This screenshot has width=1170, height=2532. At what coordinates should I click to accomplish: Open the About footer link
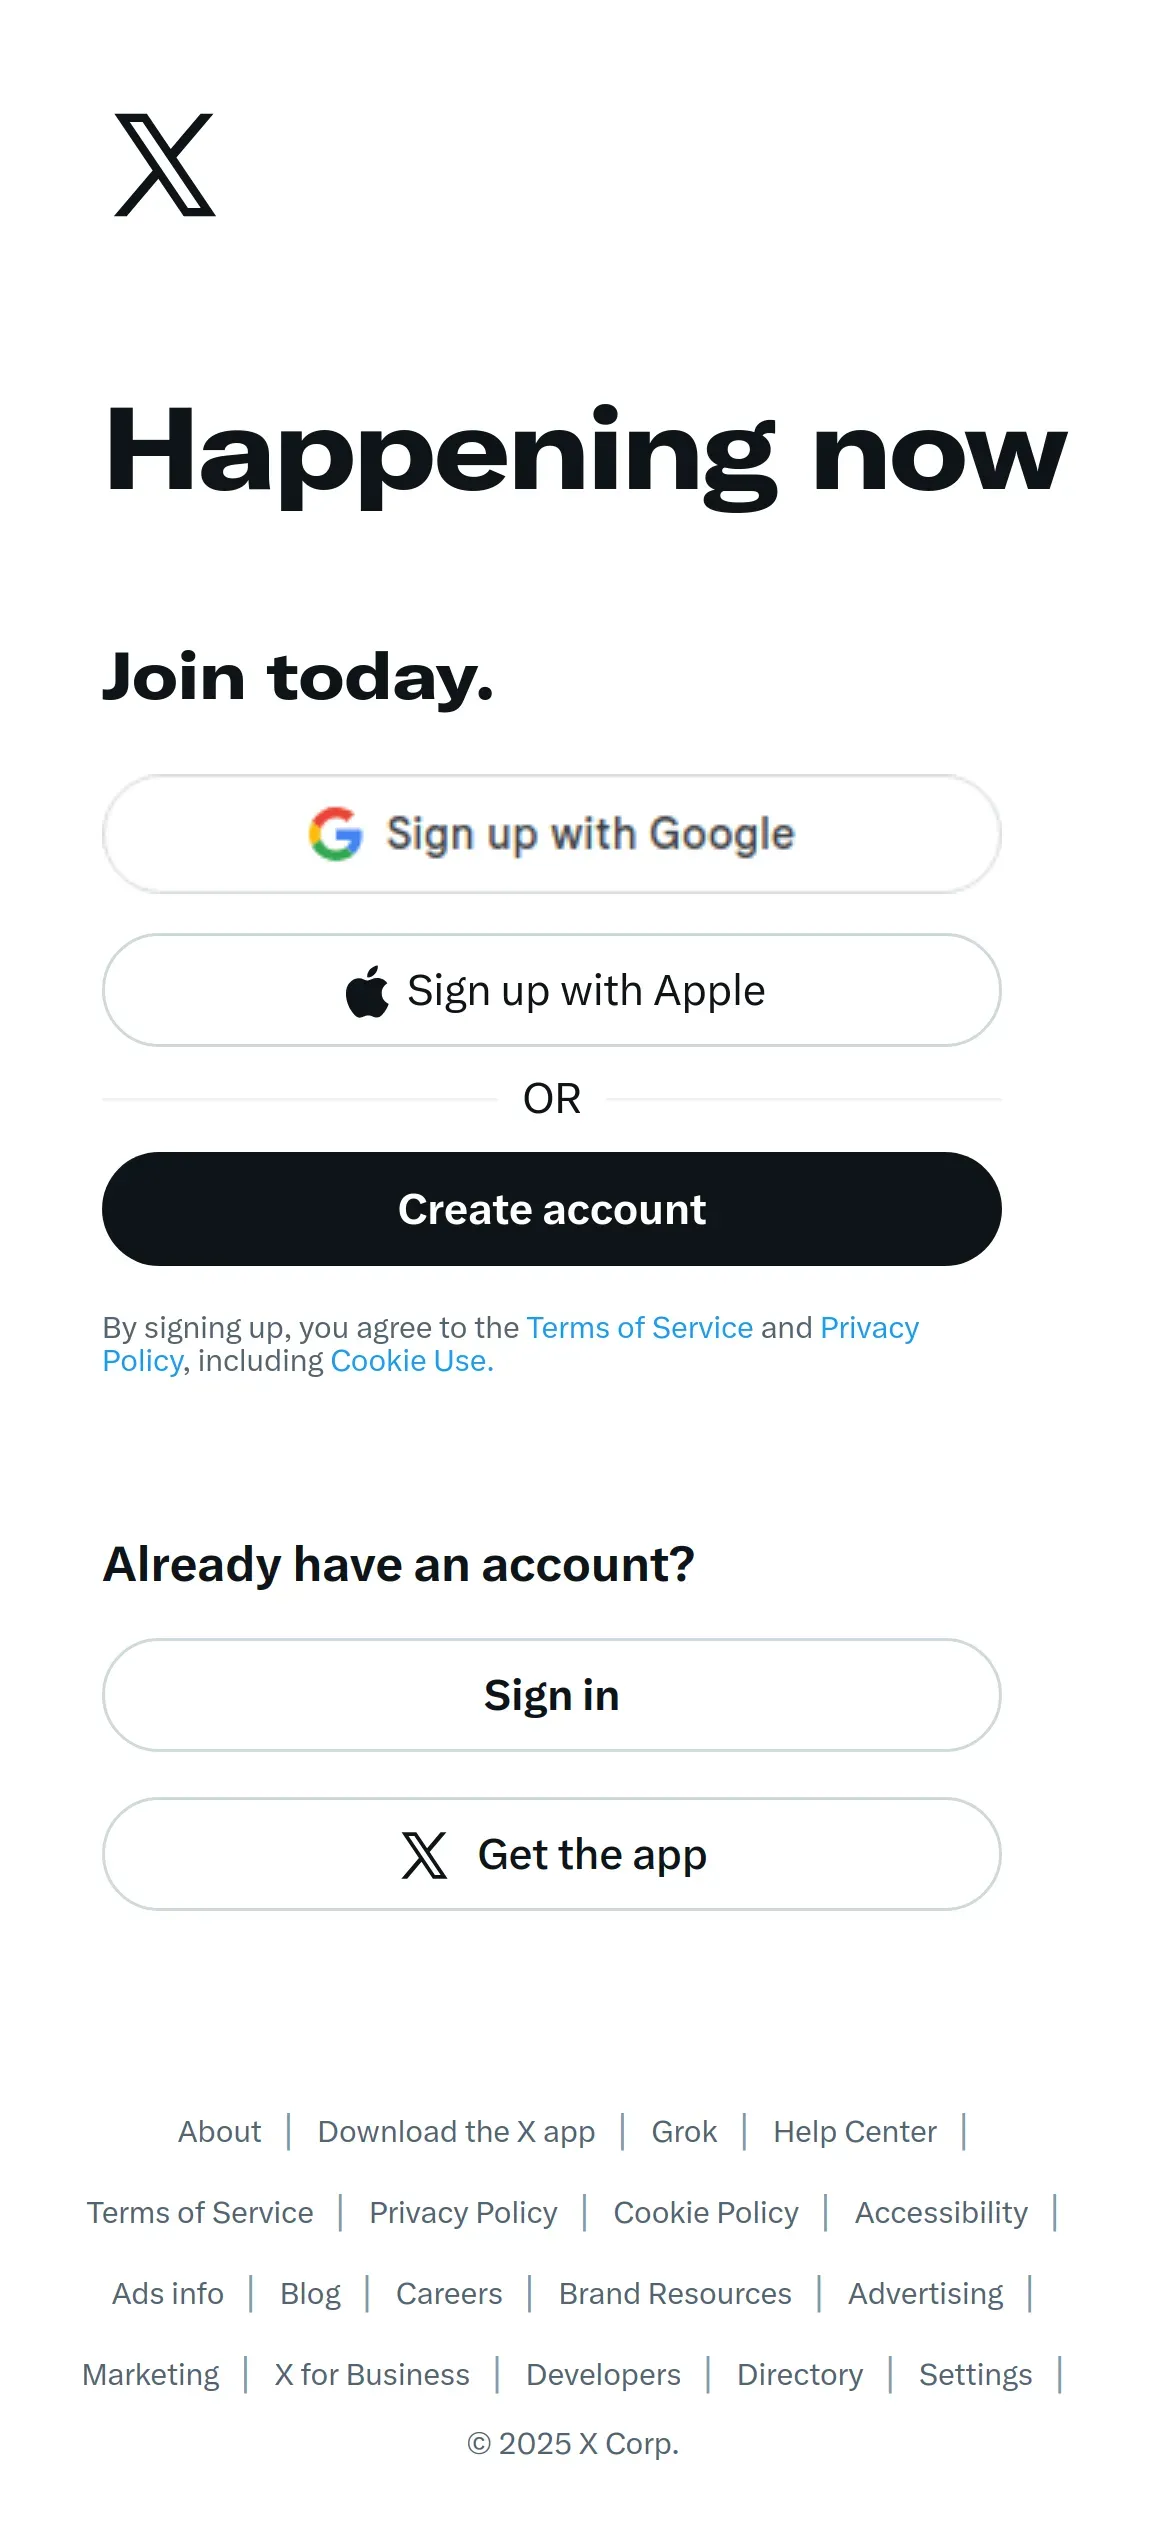pos(219,2132)
